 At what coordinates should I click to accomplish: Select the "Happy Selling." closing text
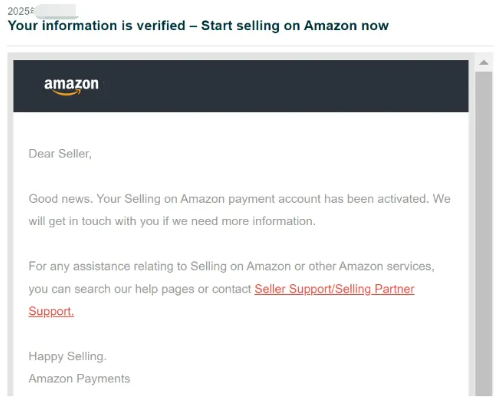click(x=67, y=356)
